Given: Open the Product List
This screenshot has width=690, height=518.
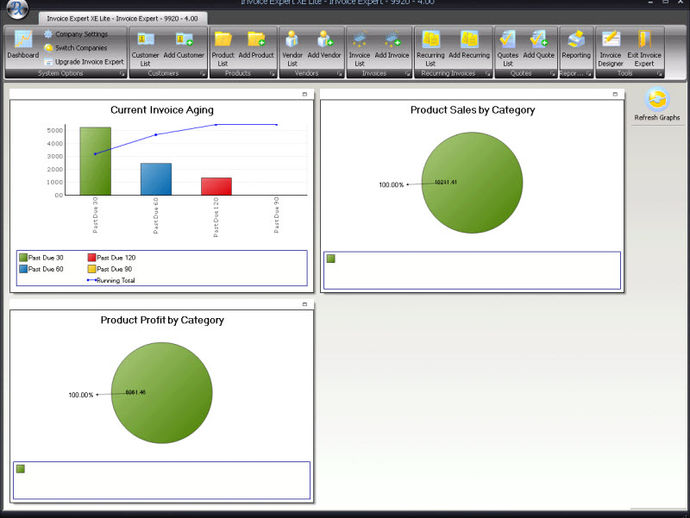Looking at the screenshot, I should point(223,48).
